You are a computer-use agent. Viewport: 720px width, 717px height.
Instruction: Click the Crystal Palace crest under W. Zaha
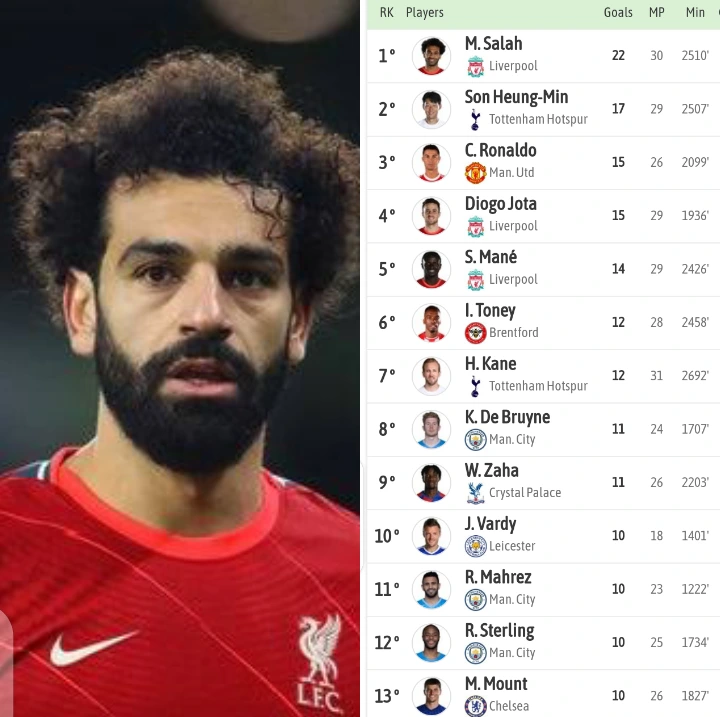[475, 493]
